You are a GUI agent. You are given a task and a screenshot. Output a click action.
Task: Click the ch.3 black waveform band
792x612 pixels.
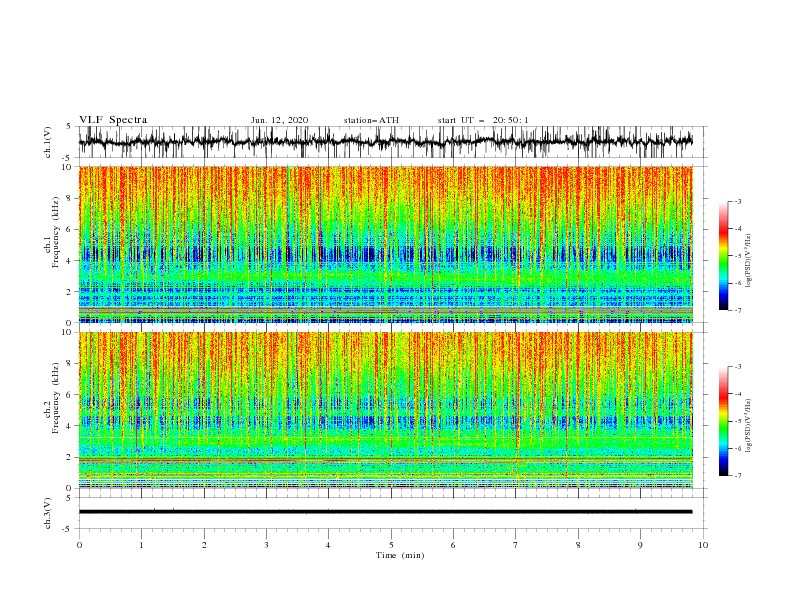click(x=385, y=512)
